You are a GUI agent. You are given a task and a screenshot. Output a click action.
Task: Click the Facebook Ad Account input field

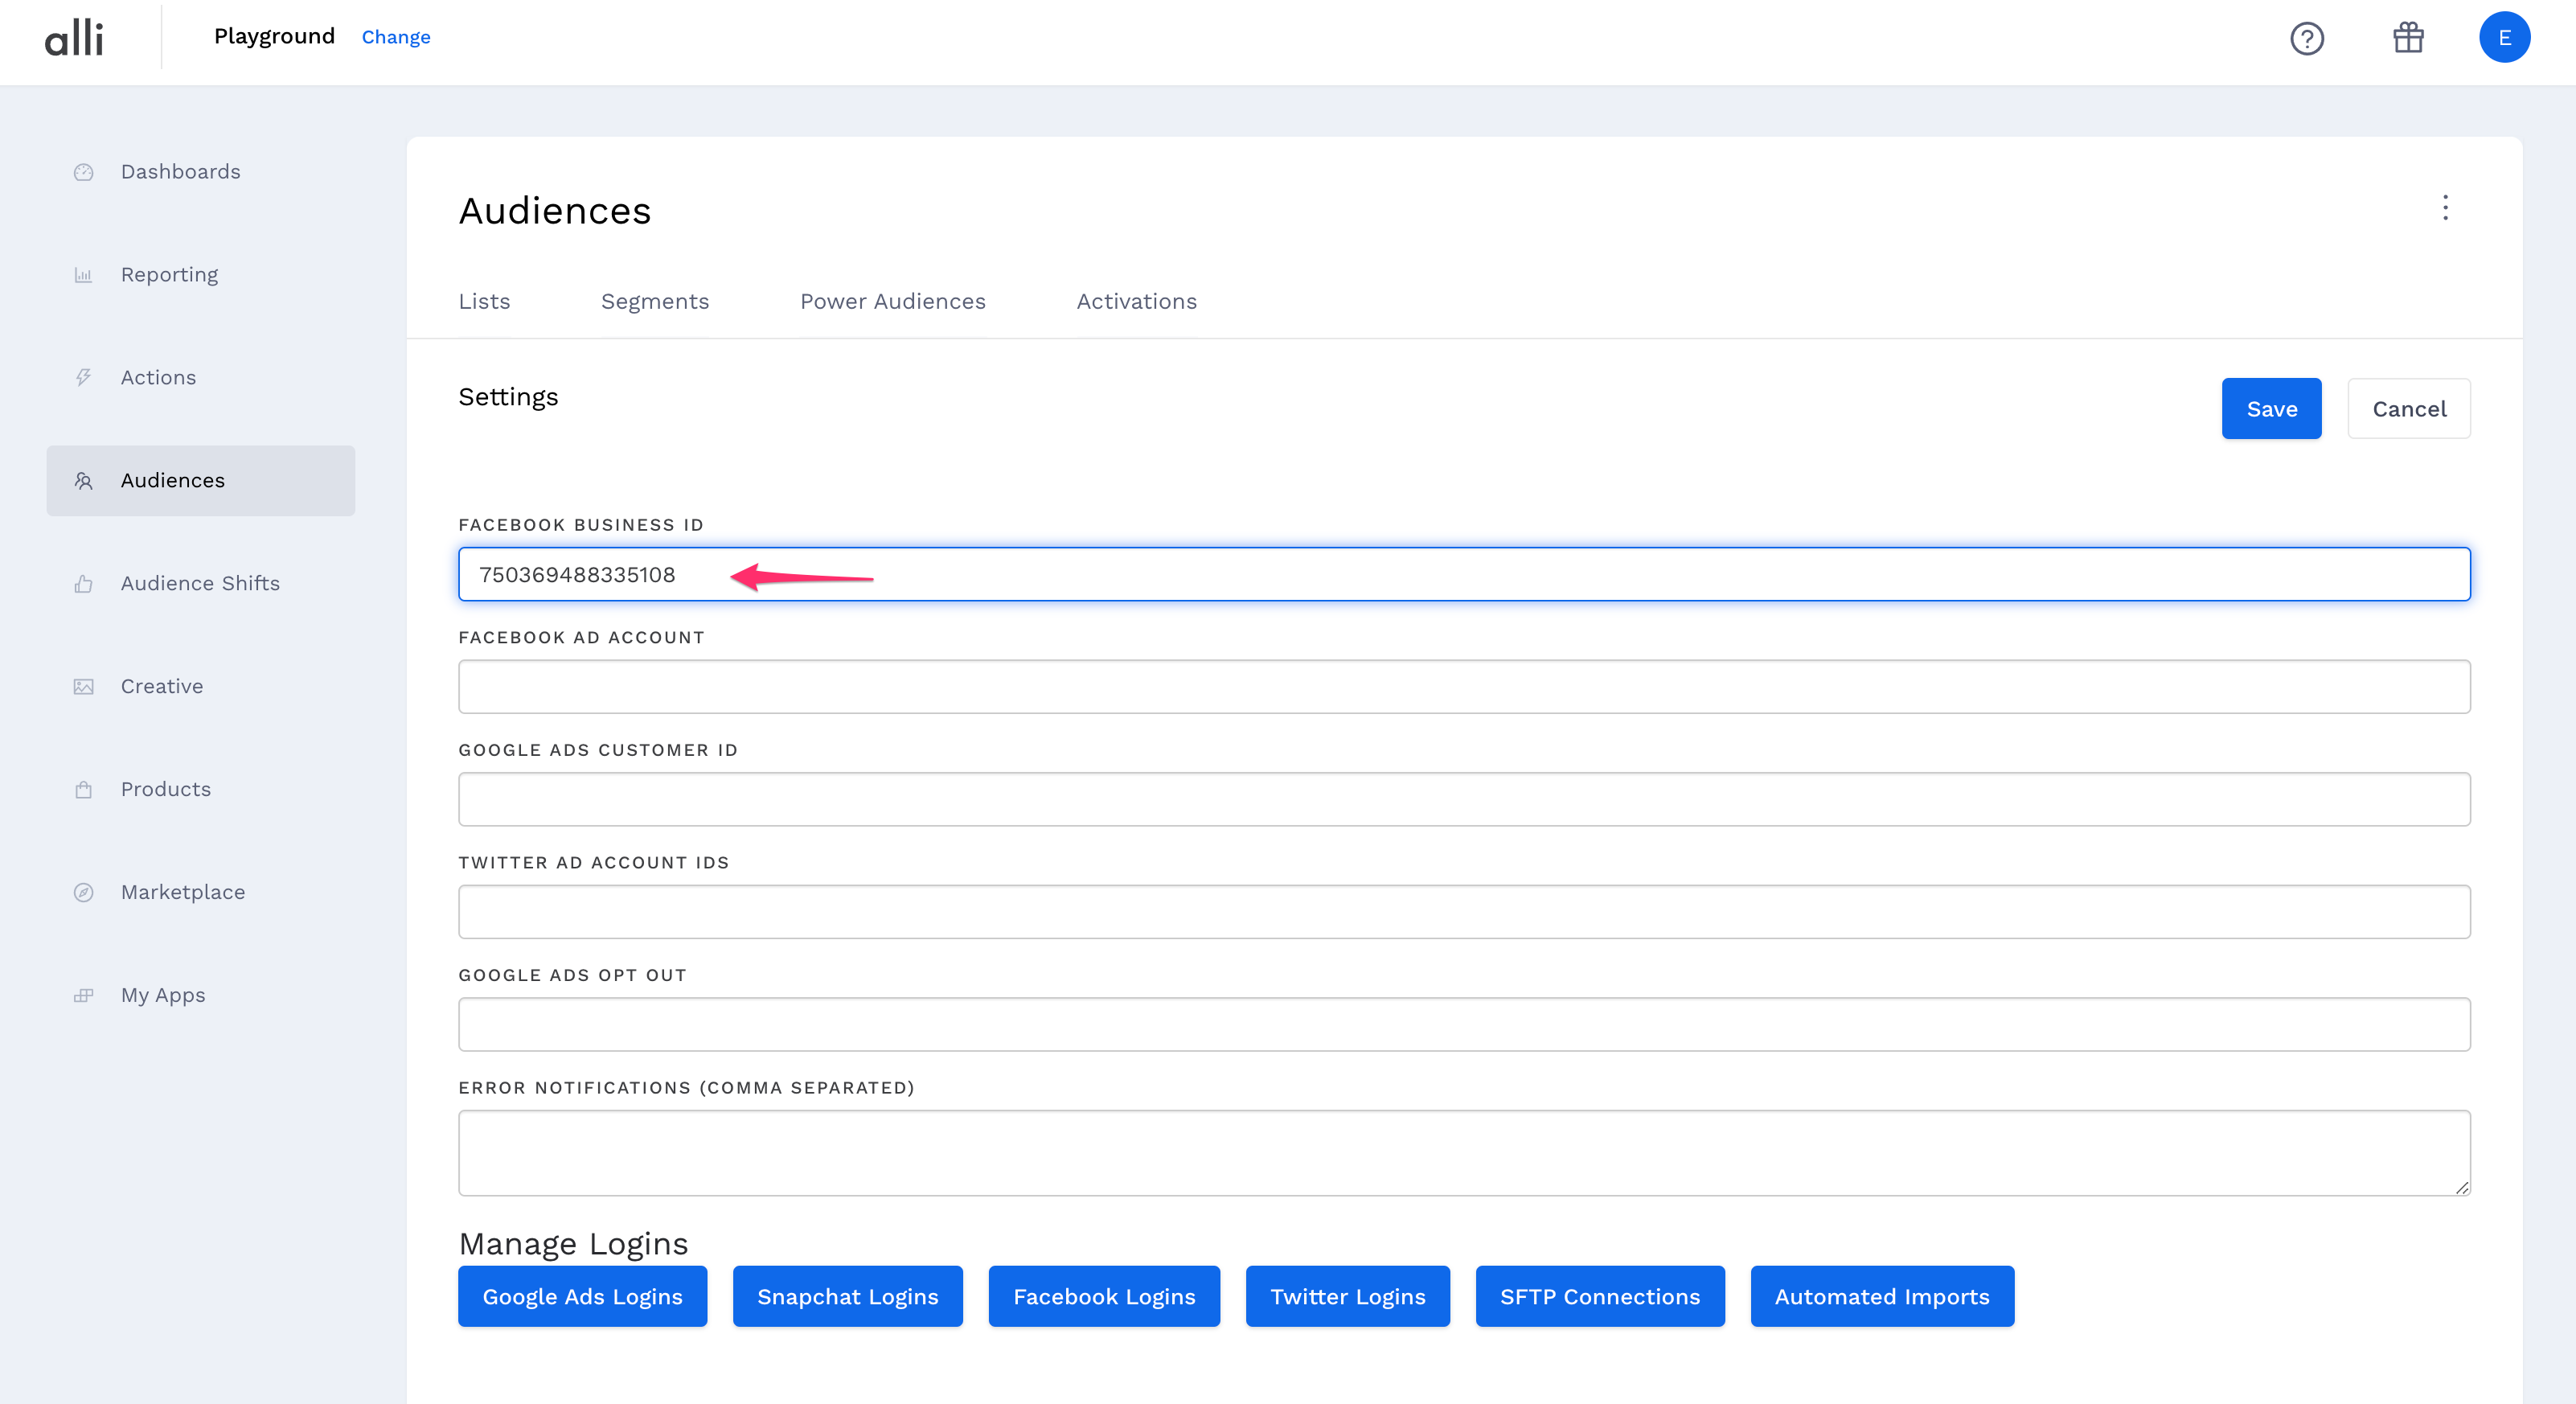pyautogui.click(x=1463, y=686)
